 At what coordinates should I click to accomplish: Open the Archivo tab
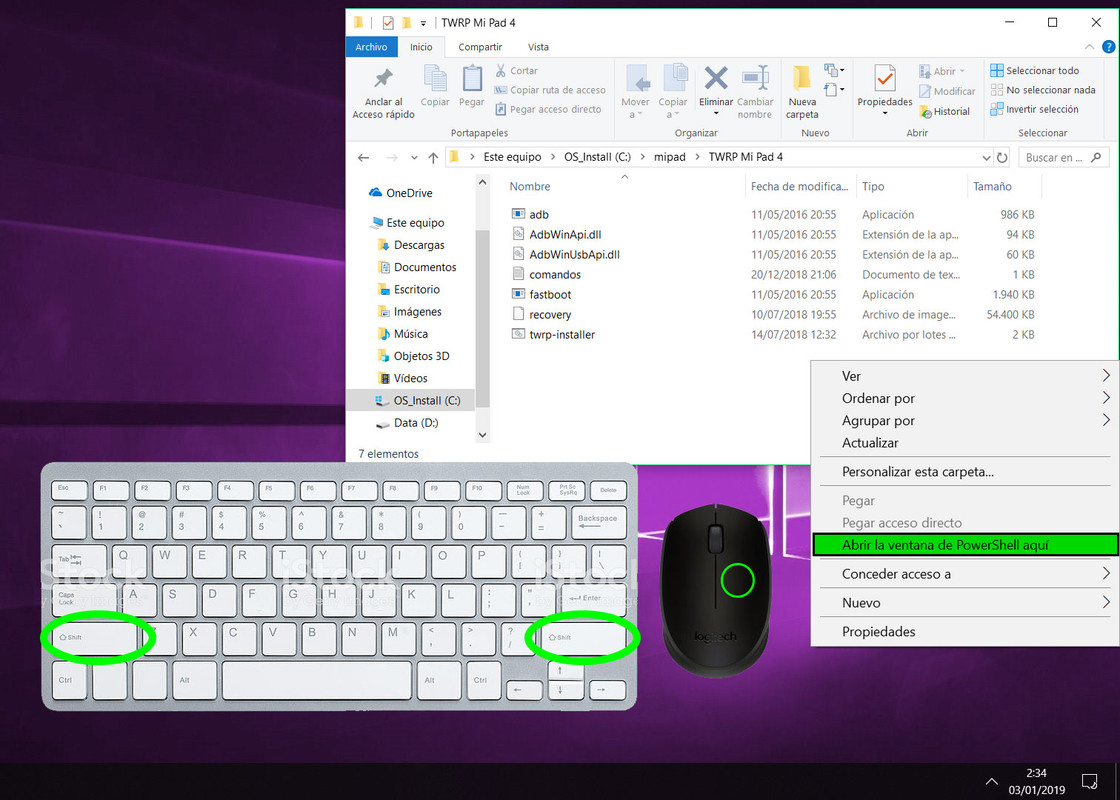(371, 47)
